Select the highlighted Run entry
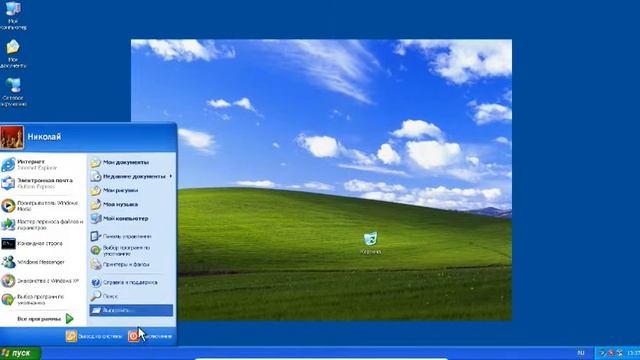The width and height of the screenshot is (640, 360). click(x=131, y=310)
